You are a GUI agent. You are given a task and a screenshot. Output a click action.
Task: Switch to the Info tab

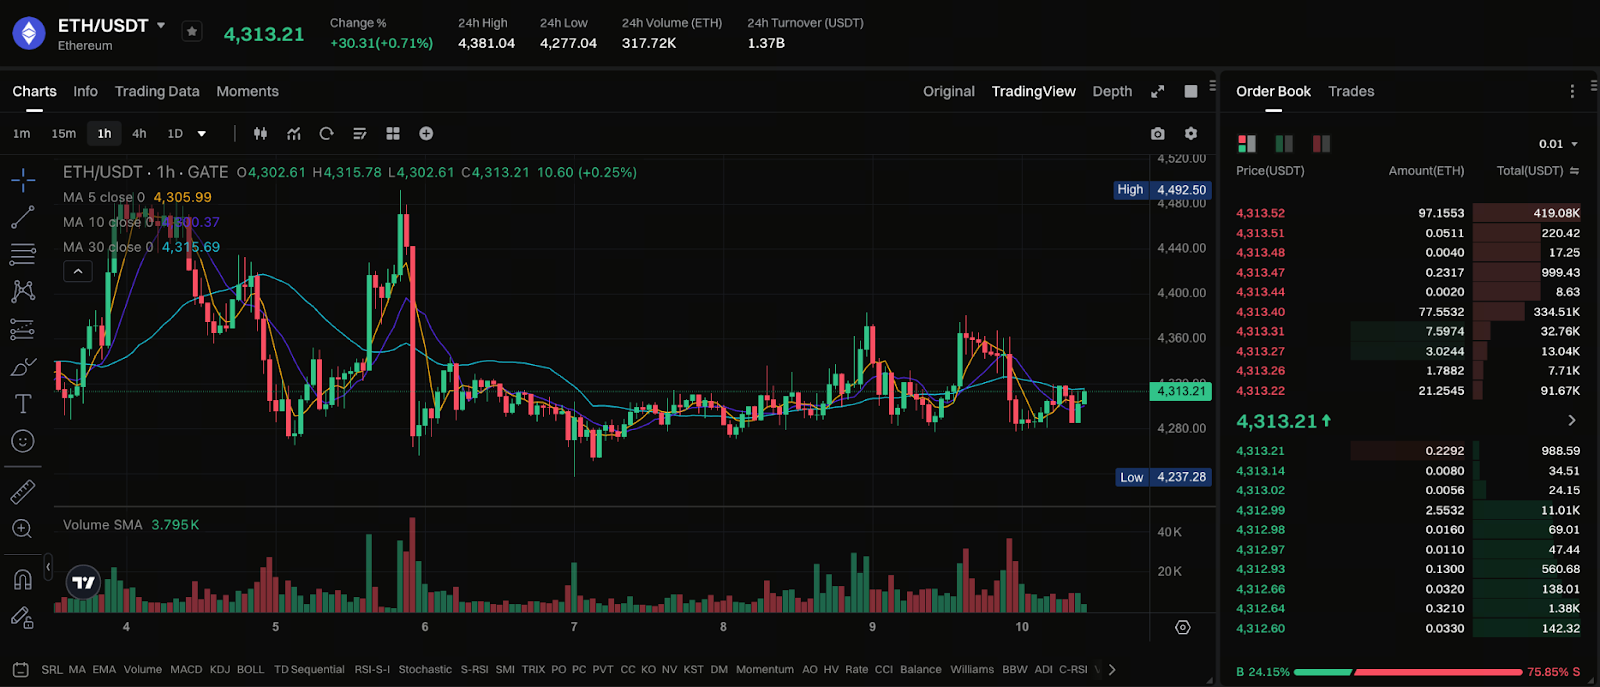pyautogui.click(x=85, y=91)
